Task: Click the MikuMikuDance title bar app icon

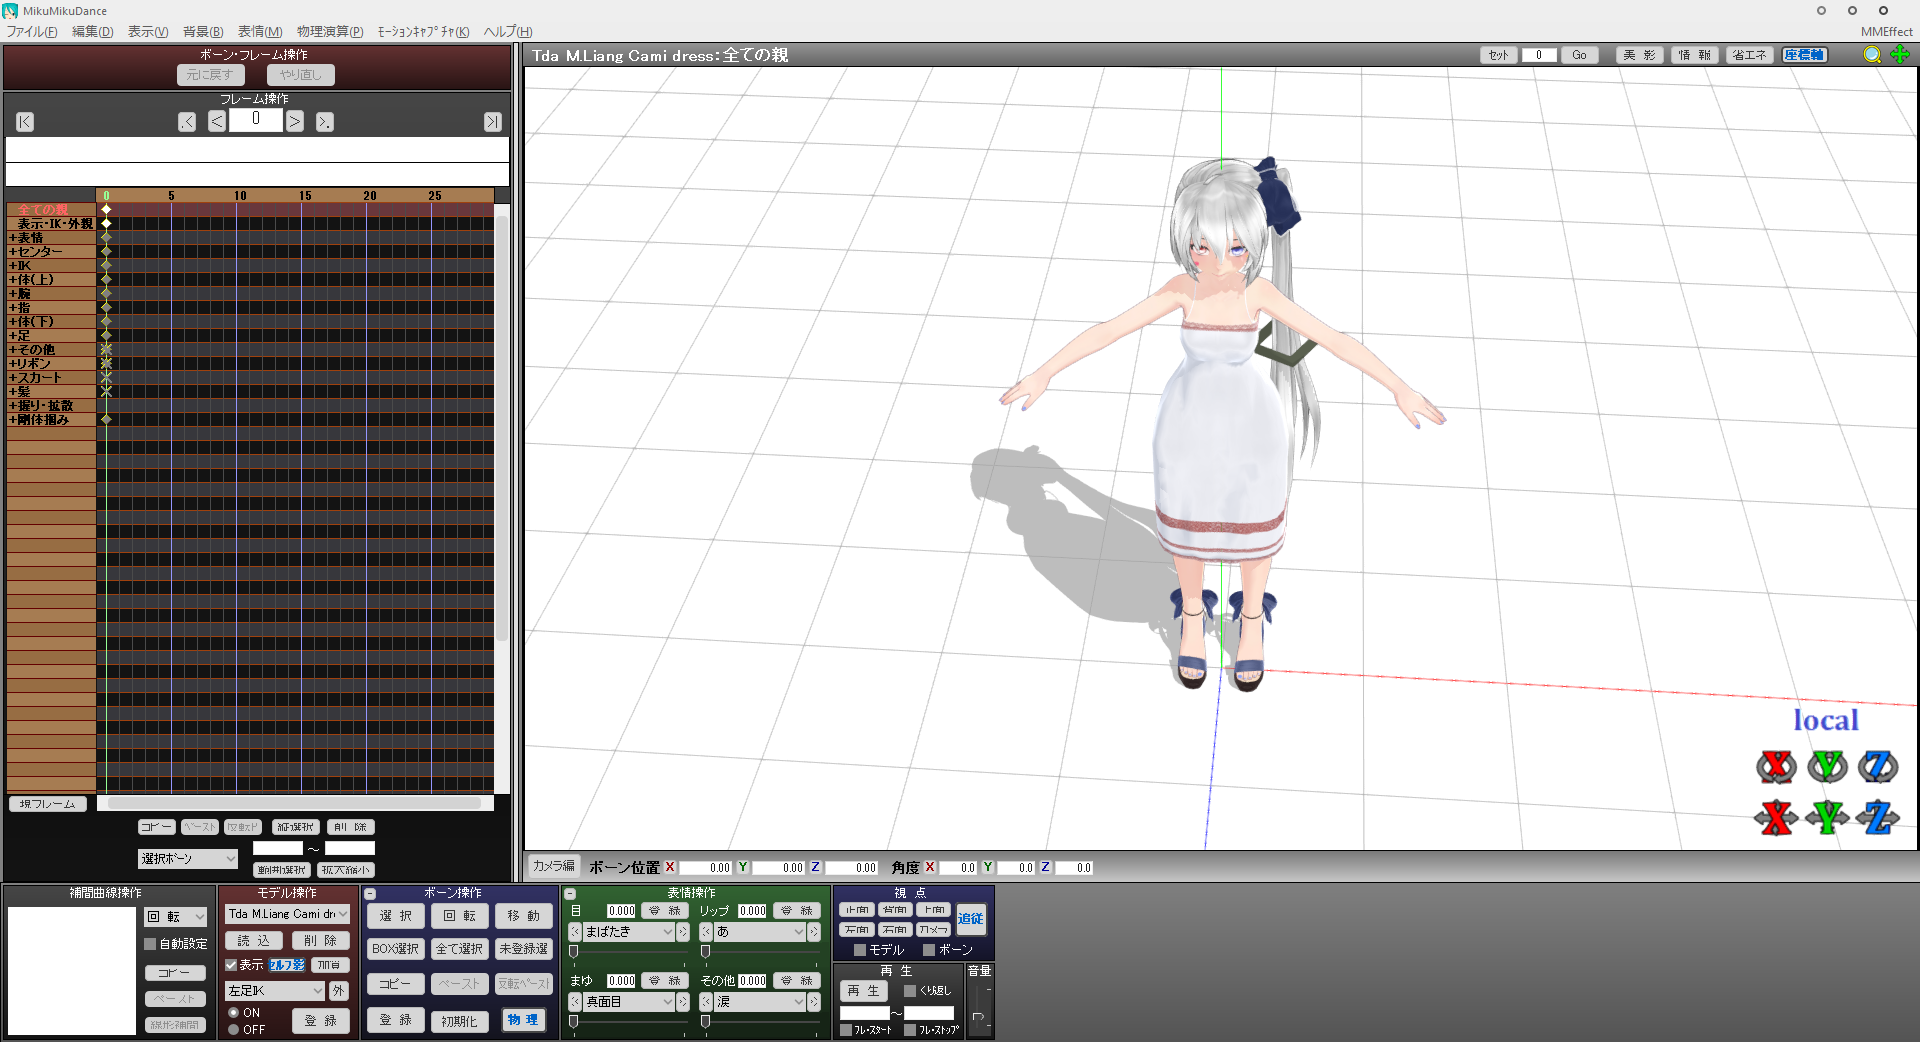Action: tap(10, 11)
